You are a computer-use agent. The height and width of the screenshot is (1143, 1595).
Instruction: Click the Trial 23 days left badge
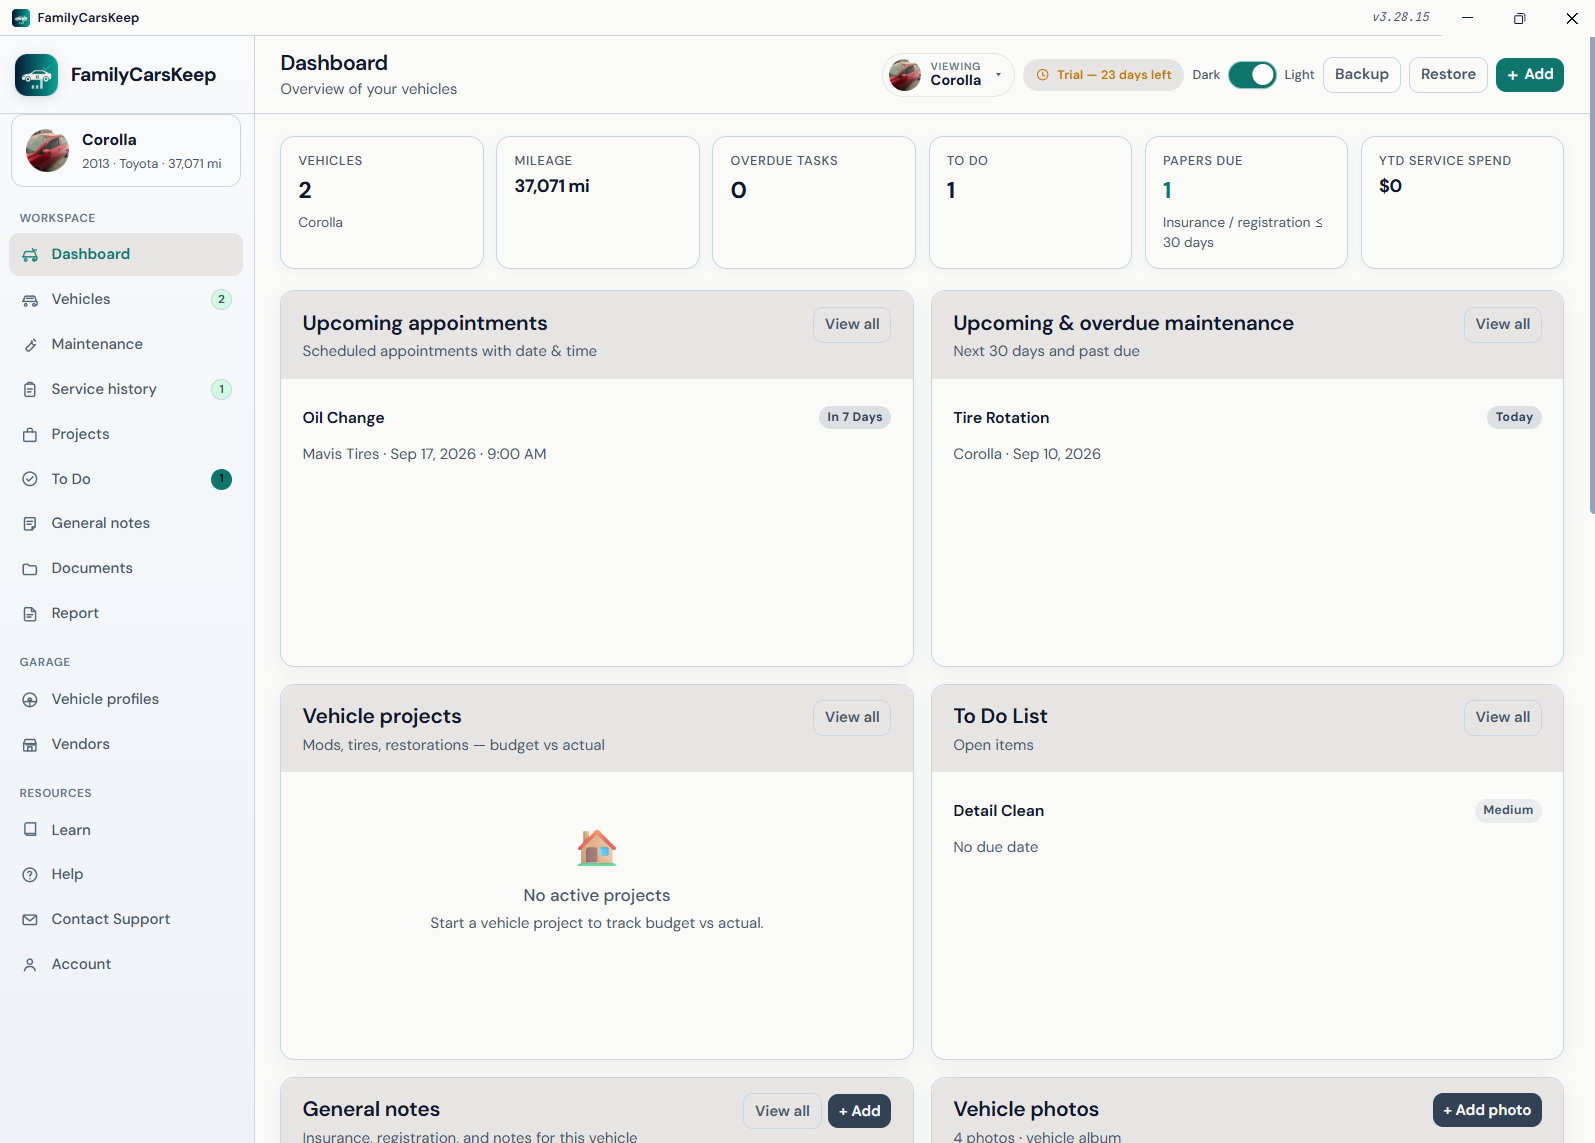pyautogui.click(x=1104, y=75)
